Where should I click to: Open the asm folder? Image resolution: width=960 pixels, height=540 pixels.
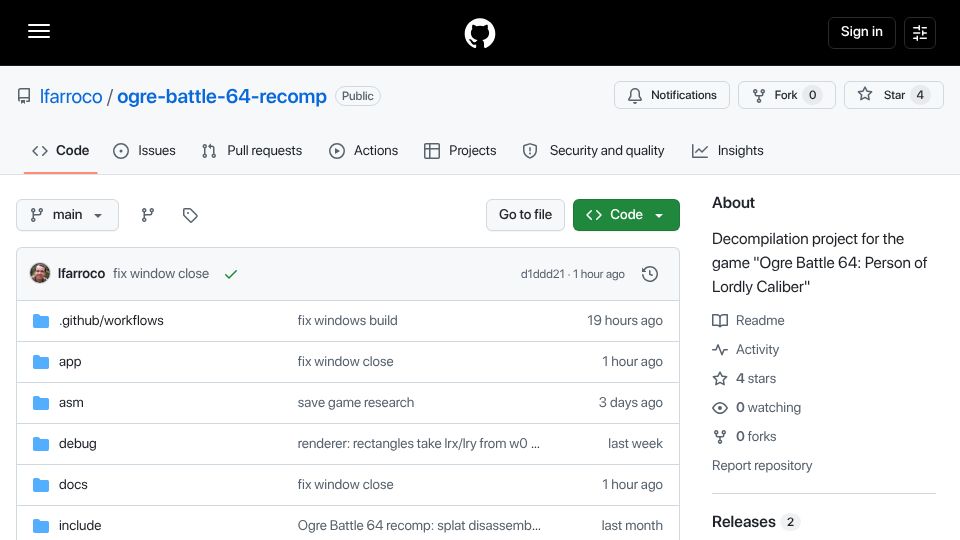tap(71, 403)
